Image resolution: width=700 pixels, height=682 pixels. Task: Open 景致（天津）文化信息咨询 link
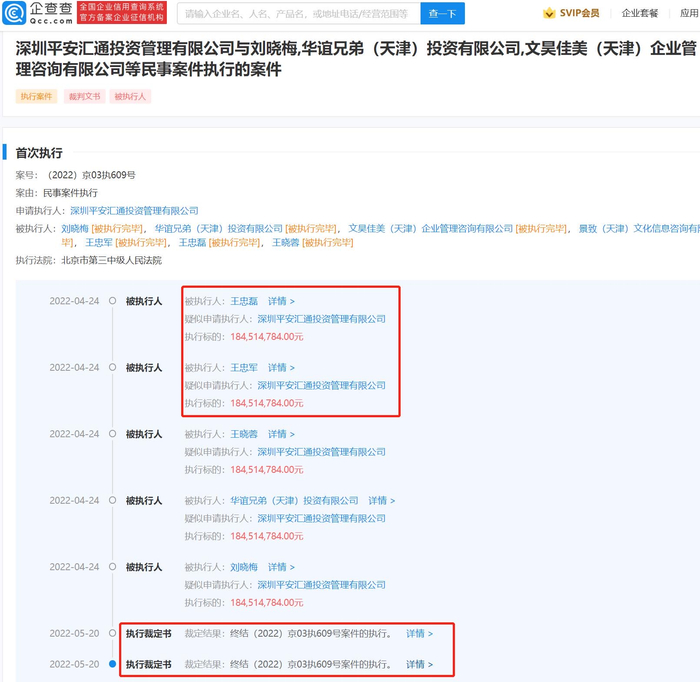[x=639, y=229]
